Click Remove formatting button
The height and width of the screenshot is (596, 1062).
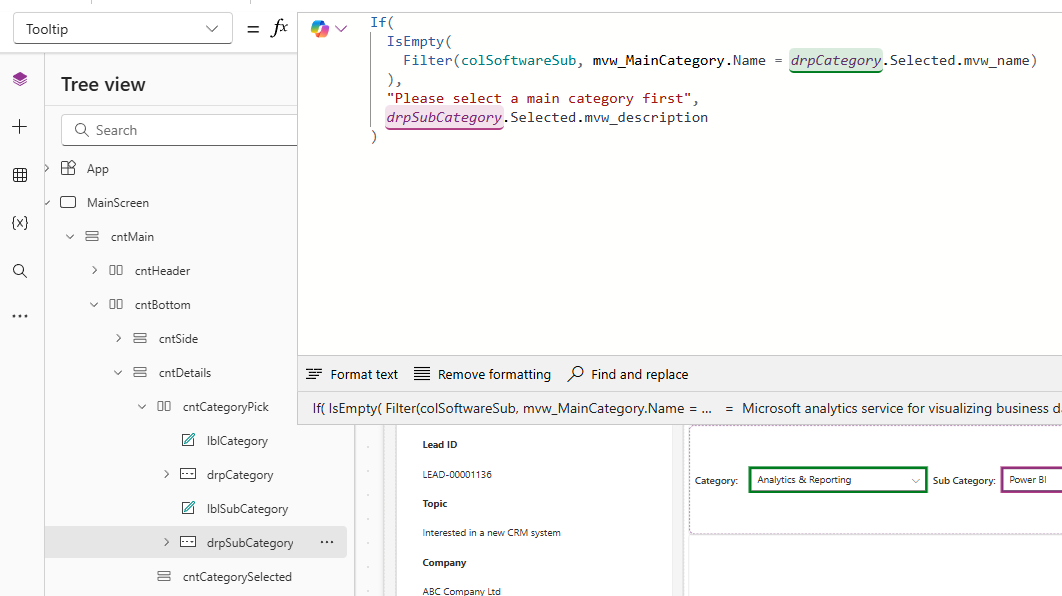[482, 374]
